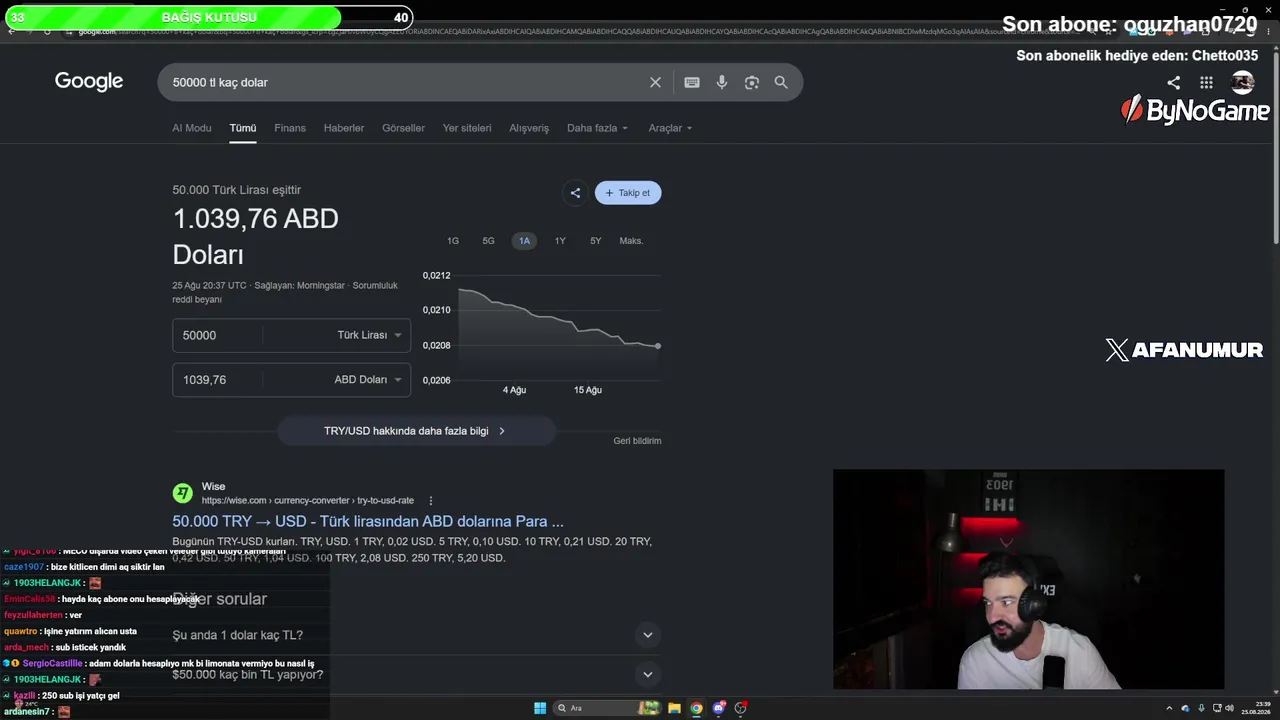1280x720 pixels.
Task: Select the 1A chart range
Action: (524, 241)
